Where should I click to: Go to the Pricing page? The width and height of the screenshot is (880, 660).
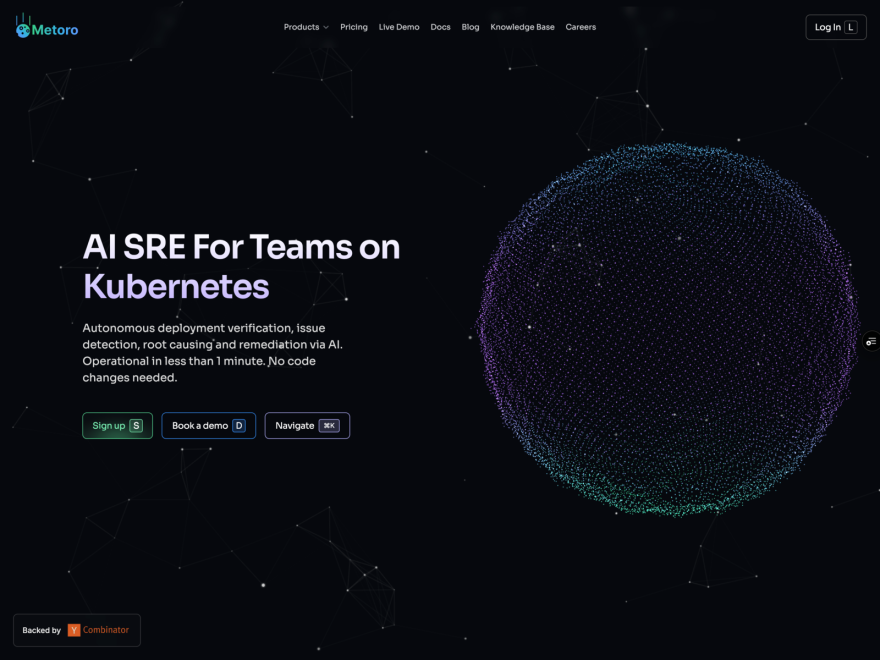(x=354, y=27)
